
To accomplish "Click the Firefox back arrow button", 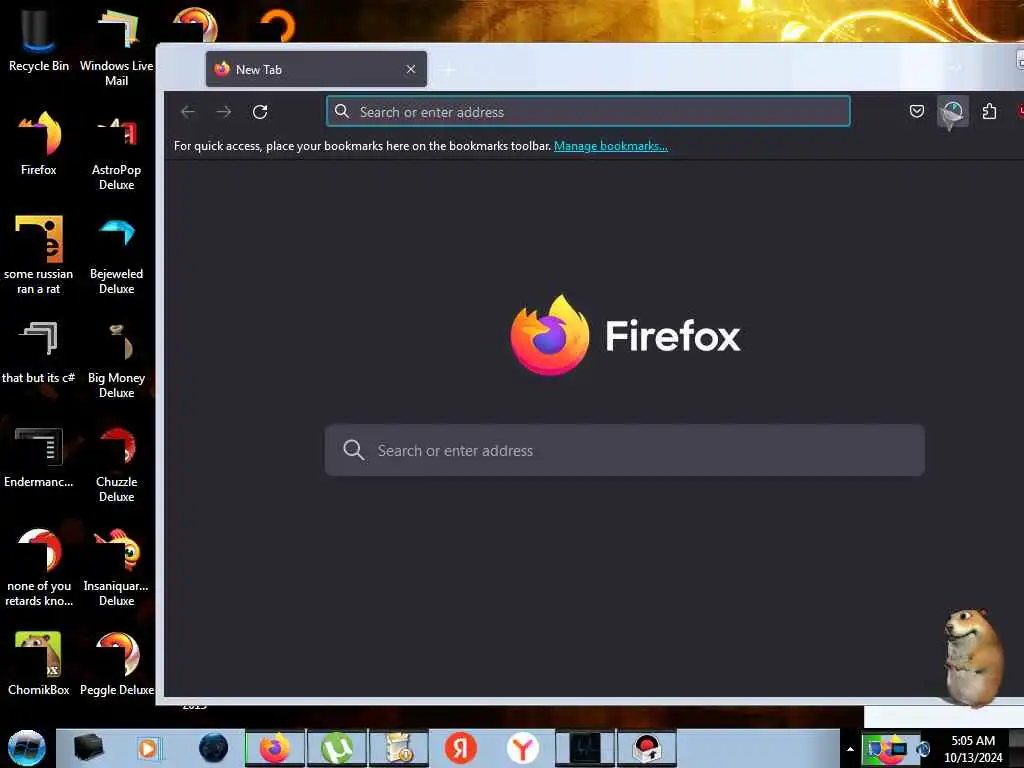I will [188, 112].
